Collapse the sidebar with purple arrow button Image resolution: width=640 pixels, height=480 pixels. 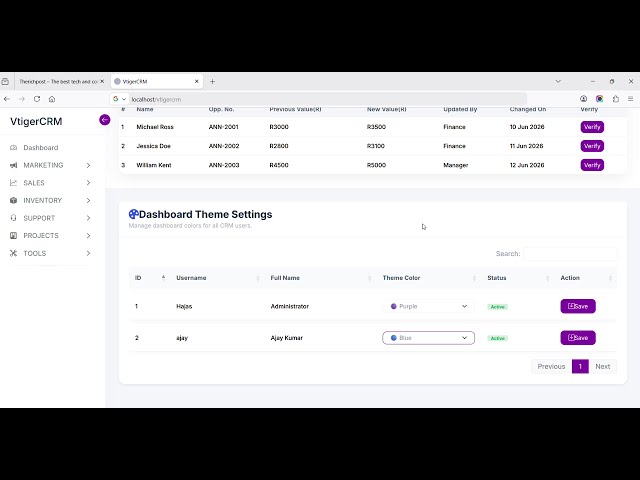coord(104,120)
